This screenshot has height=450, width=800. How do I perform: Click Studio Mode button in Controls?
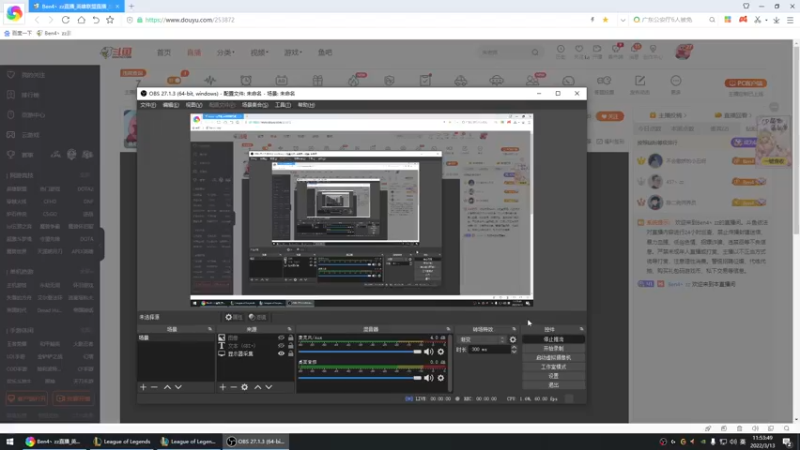554,367
